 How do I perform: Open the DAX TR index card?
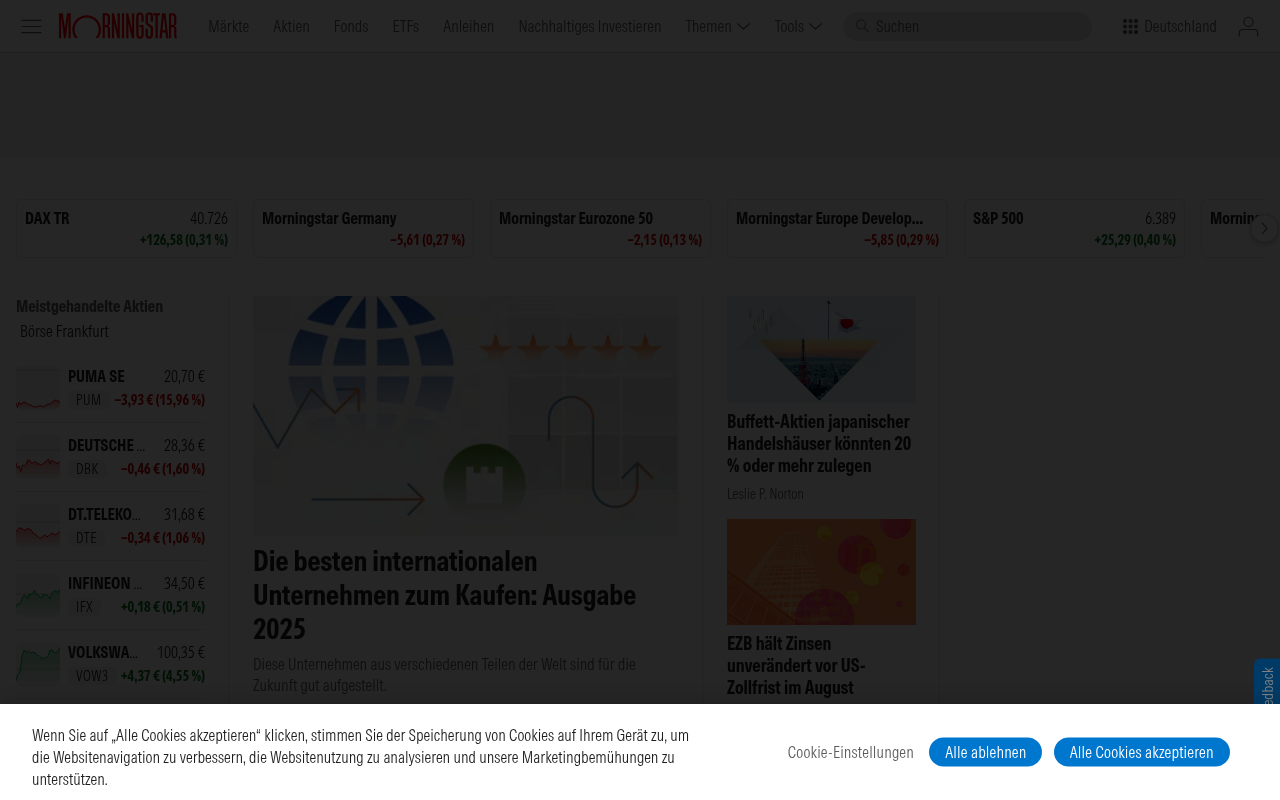(x=127, y=228)
